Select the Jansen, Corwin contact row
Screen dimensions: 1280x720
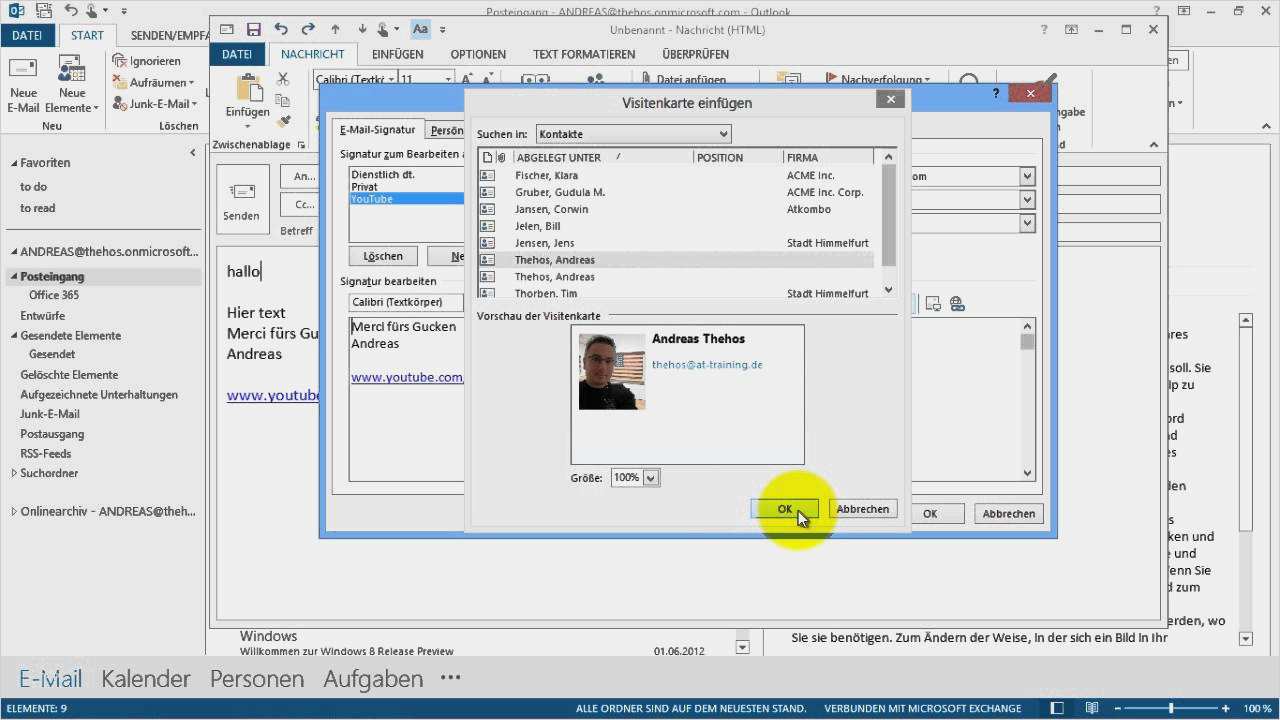pyautogui.click(x=551, y=209)
